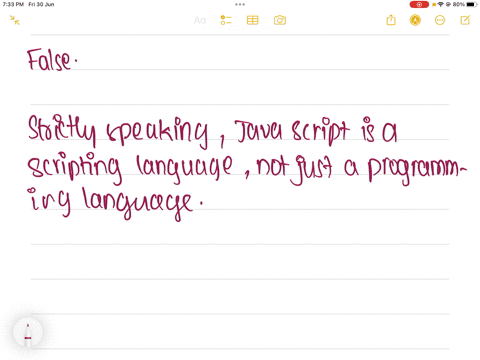
Task: Insert a checklist using the checklist icon
Action: pos(226,20)
